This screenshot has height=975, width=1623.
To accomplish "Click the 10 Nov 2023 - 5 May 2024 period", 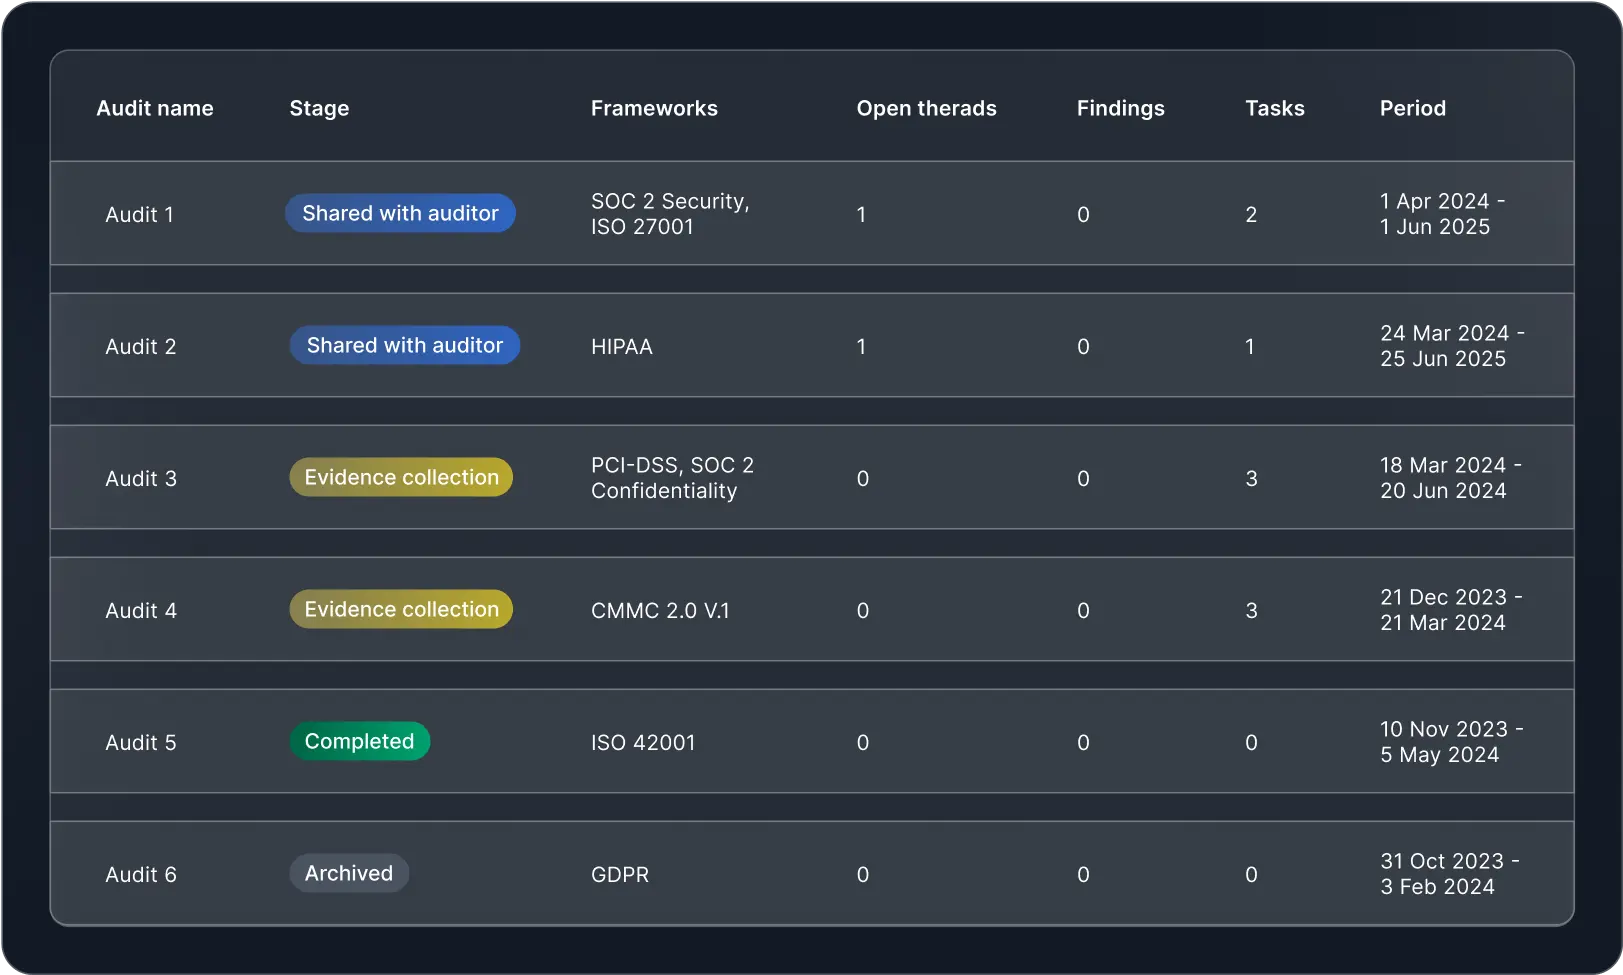I will 1452,742.
